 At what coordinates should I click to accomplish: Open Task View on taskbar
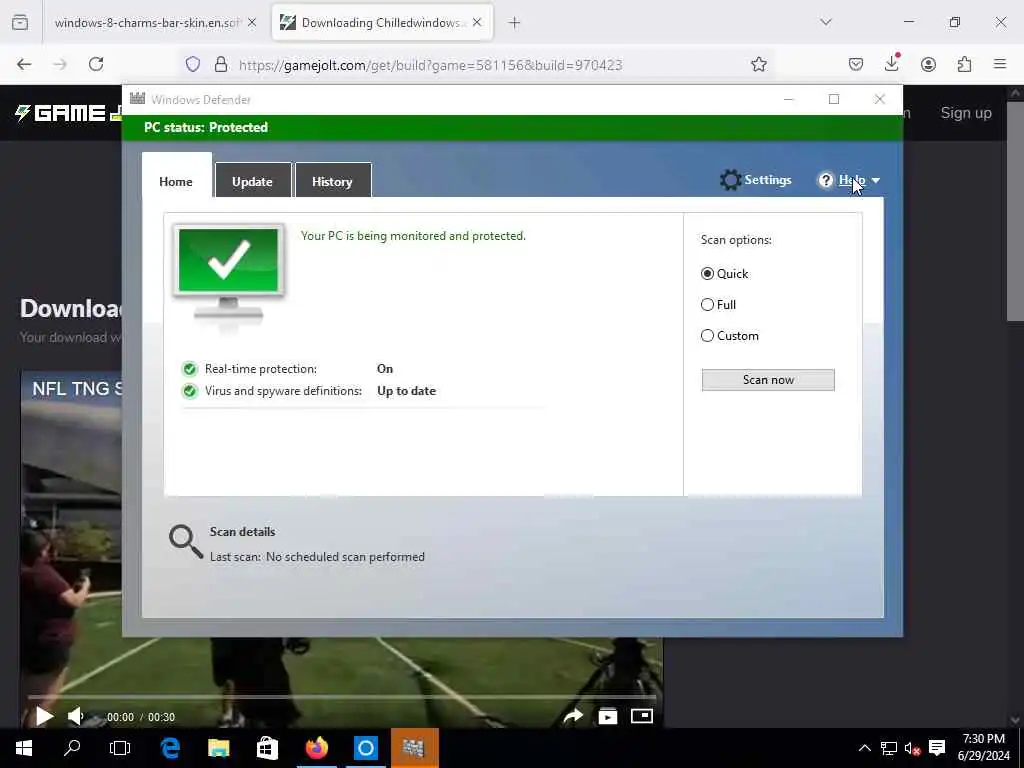tap(120, 748)
